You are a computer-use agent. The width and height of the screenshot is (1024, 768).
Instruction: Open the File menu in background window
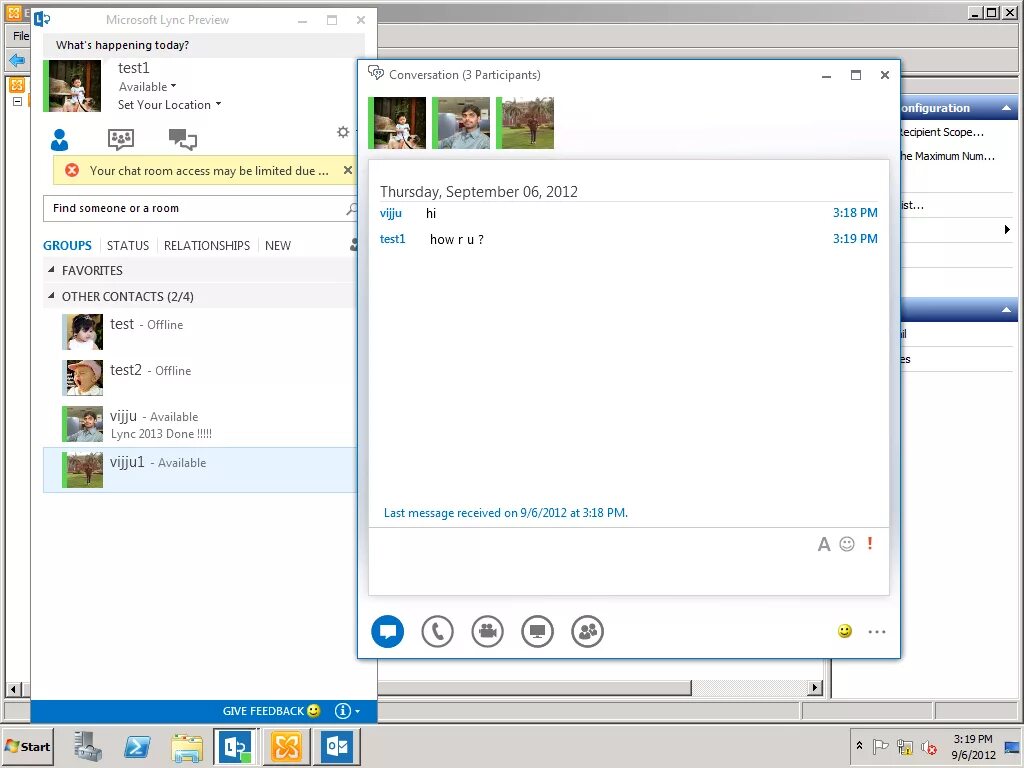pyautogui.click(x=20, y=35)
